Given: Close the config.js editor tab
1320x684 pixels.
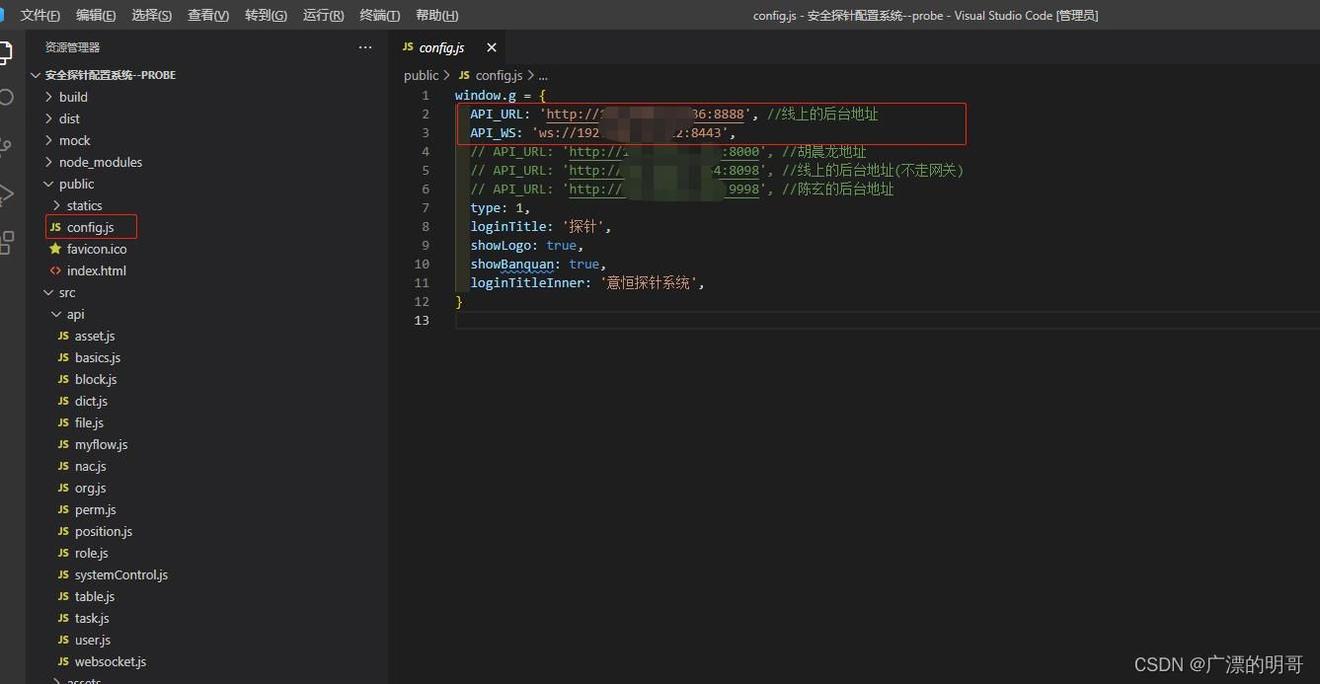Looking at the screenshot, I should (x=491, y=48).
